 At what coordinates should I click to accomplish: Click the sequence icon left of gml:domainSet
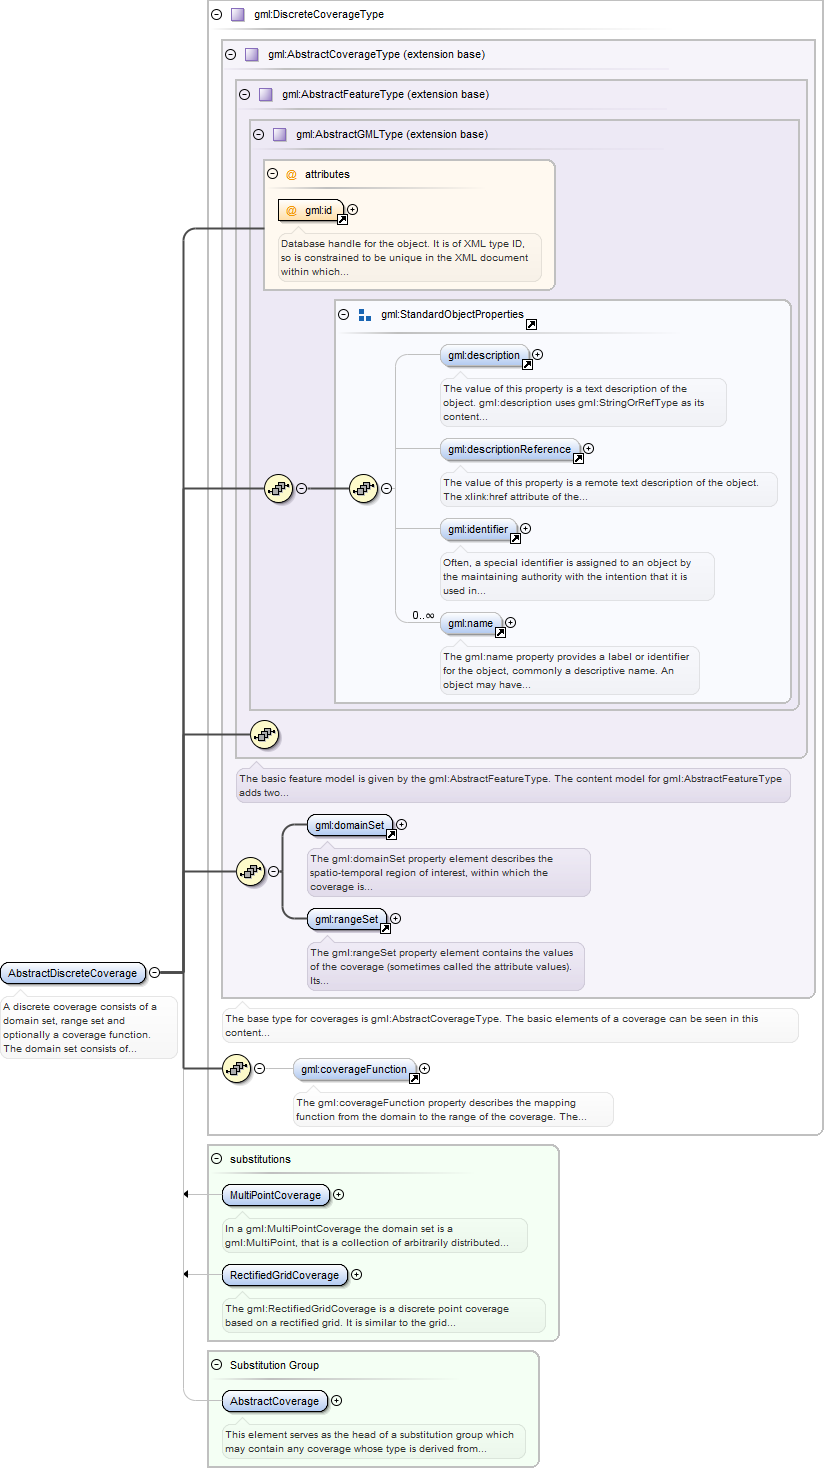coord(250,871)
